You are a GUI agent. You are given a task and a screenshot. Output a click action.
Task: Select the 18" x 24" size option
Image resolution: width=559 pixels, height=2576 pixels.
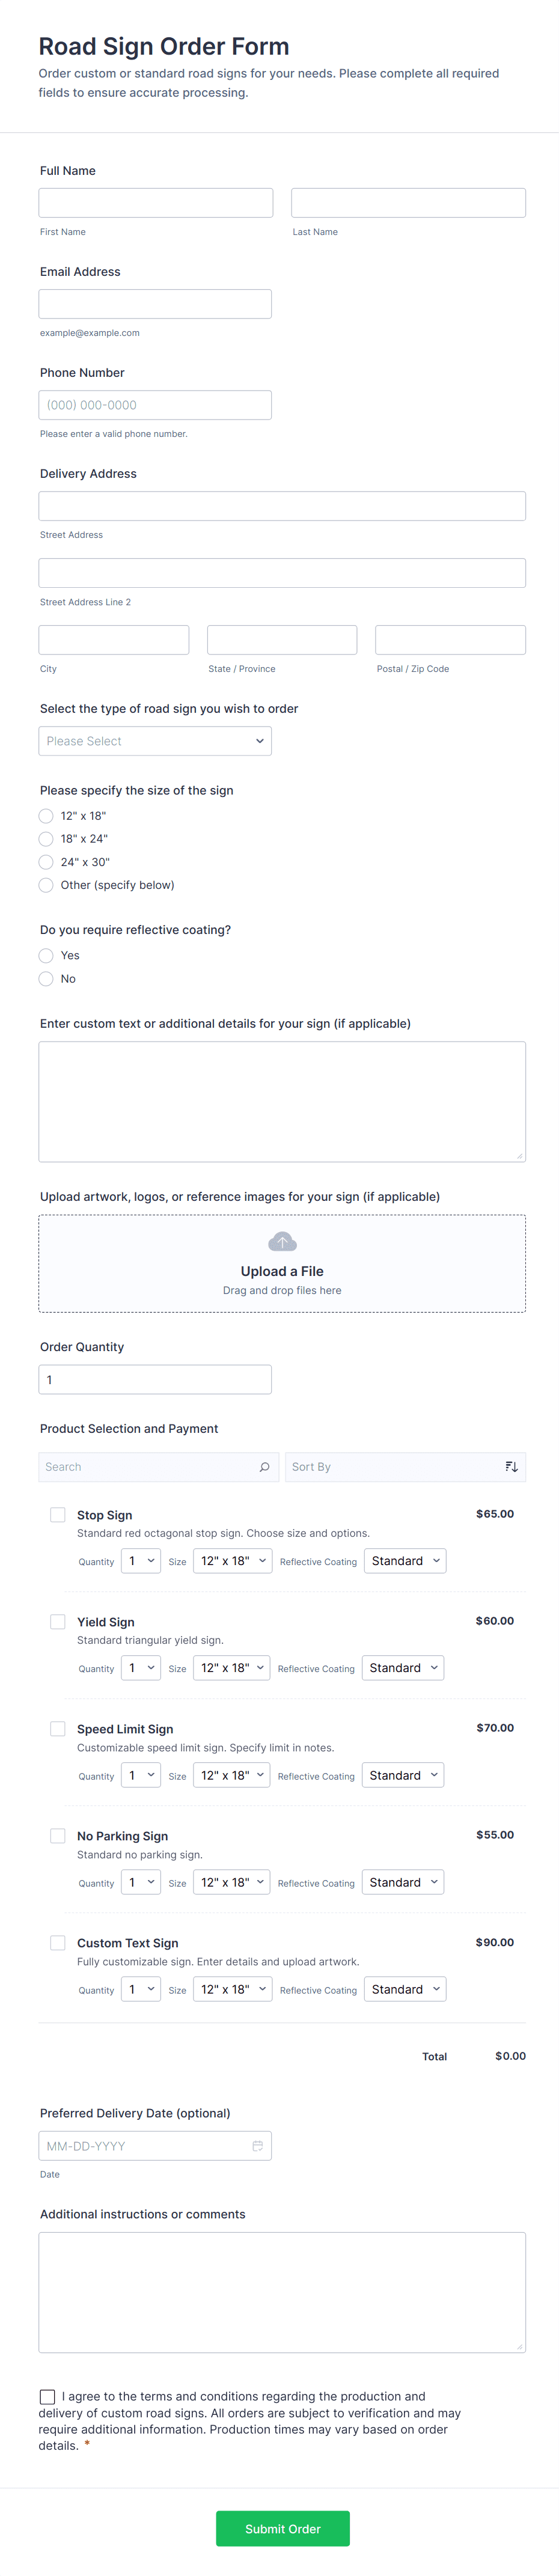tap(46, 839)
